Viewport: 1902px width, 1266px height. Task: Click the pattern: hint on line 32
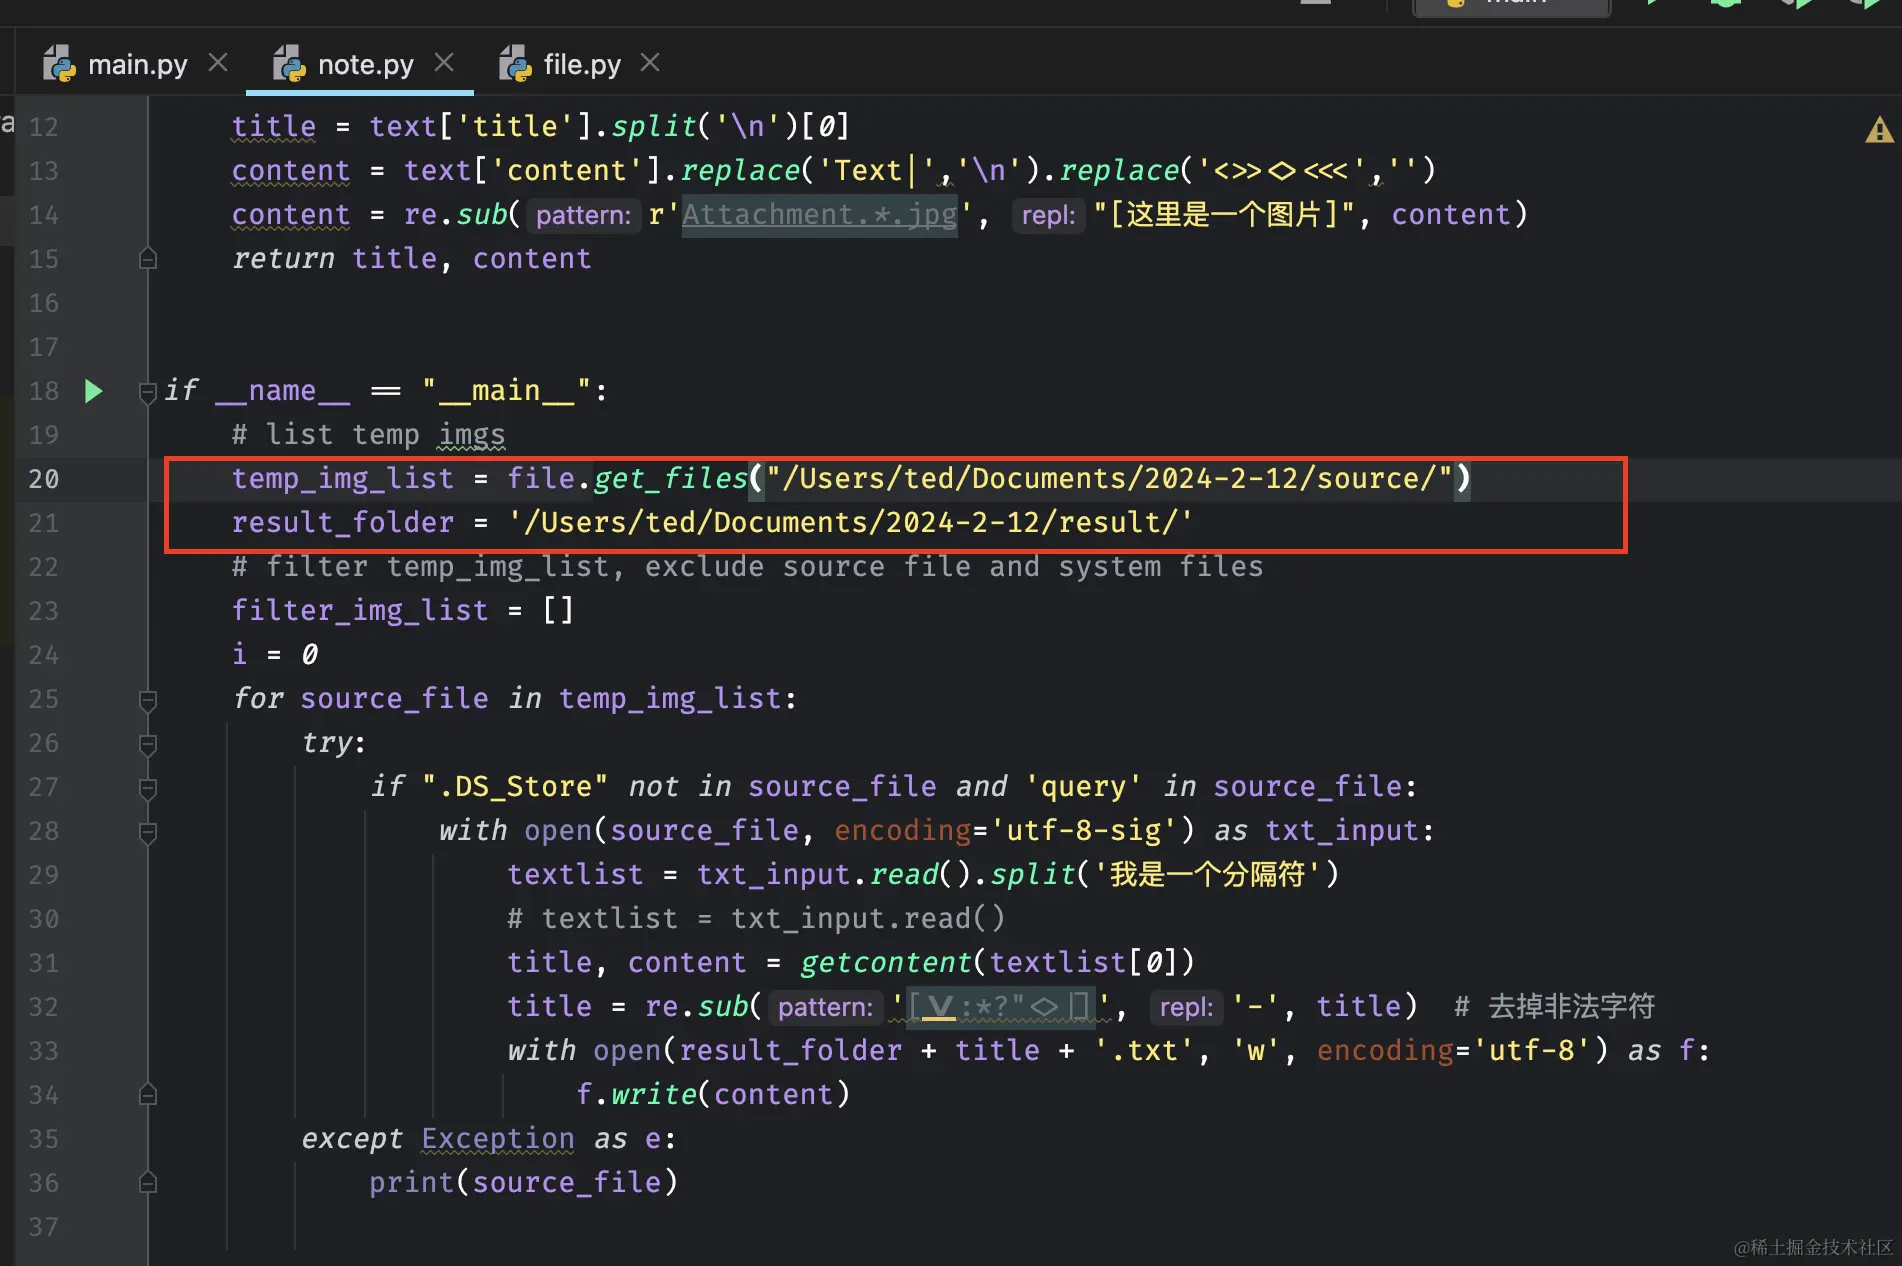pyautogui.click(x=826, y=1007)
